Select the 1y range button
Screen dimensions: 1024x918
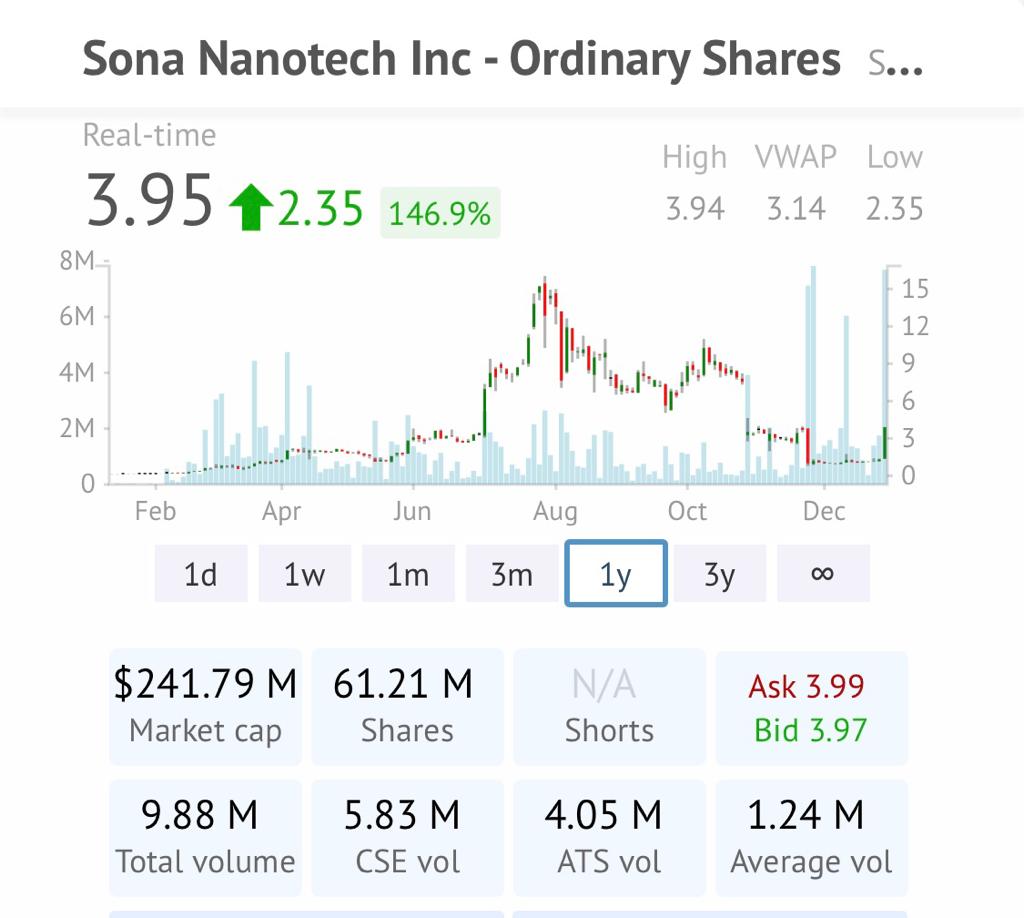coord(616,574)
